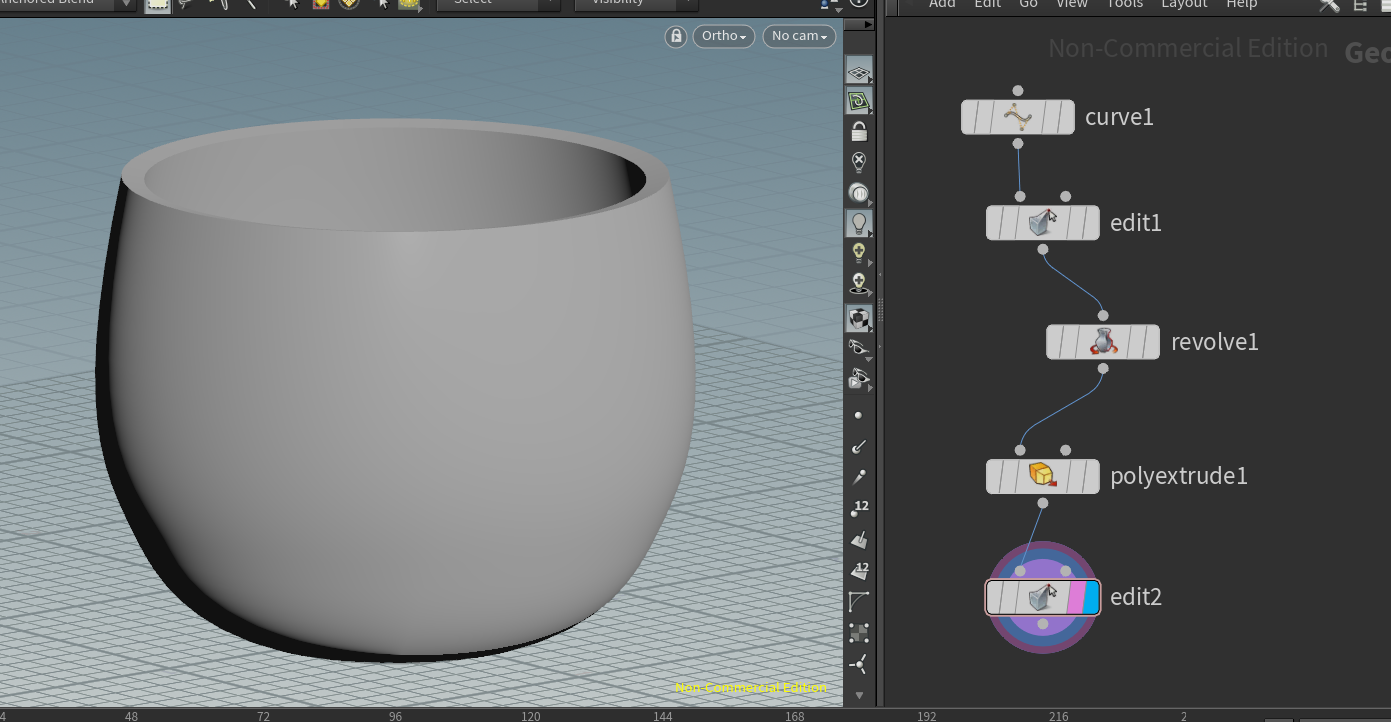Screen dimensions: 1391x722
Task: Toggle the viewport camera lock icon
Action: [x=676, y=36]
